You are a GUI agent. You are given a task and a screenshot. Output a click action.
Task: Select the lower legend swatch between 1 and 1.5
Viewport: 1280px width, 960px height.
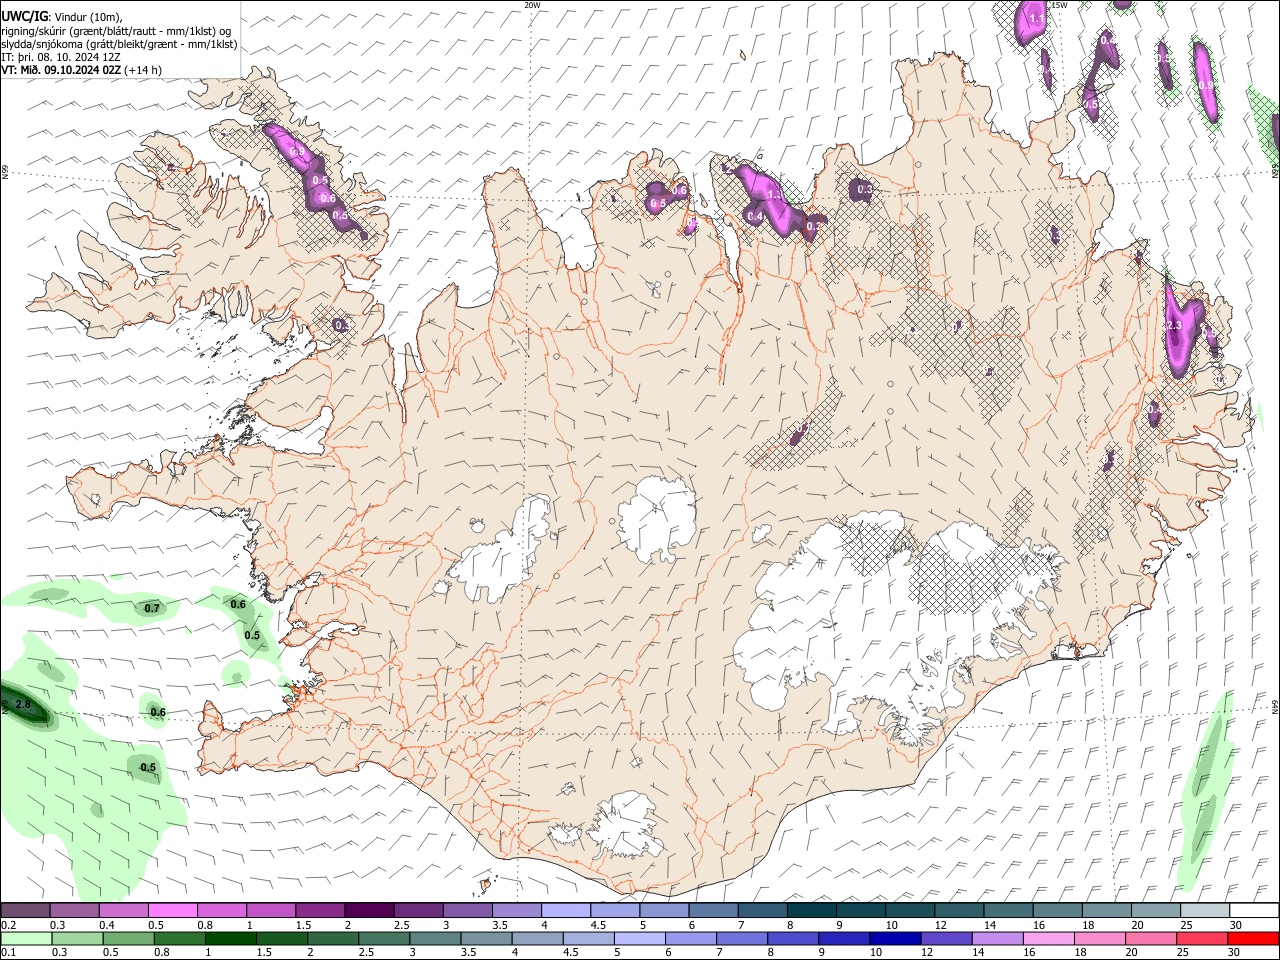click(x=231, y=938)
